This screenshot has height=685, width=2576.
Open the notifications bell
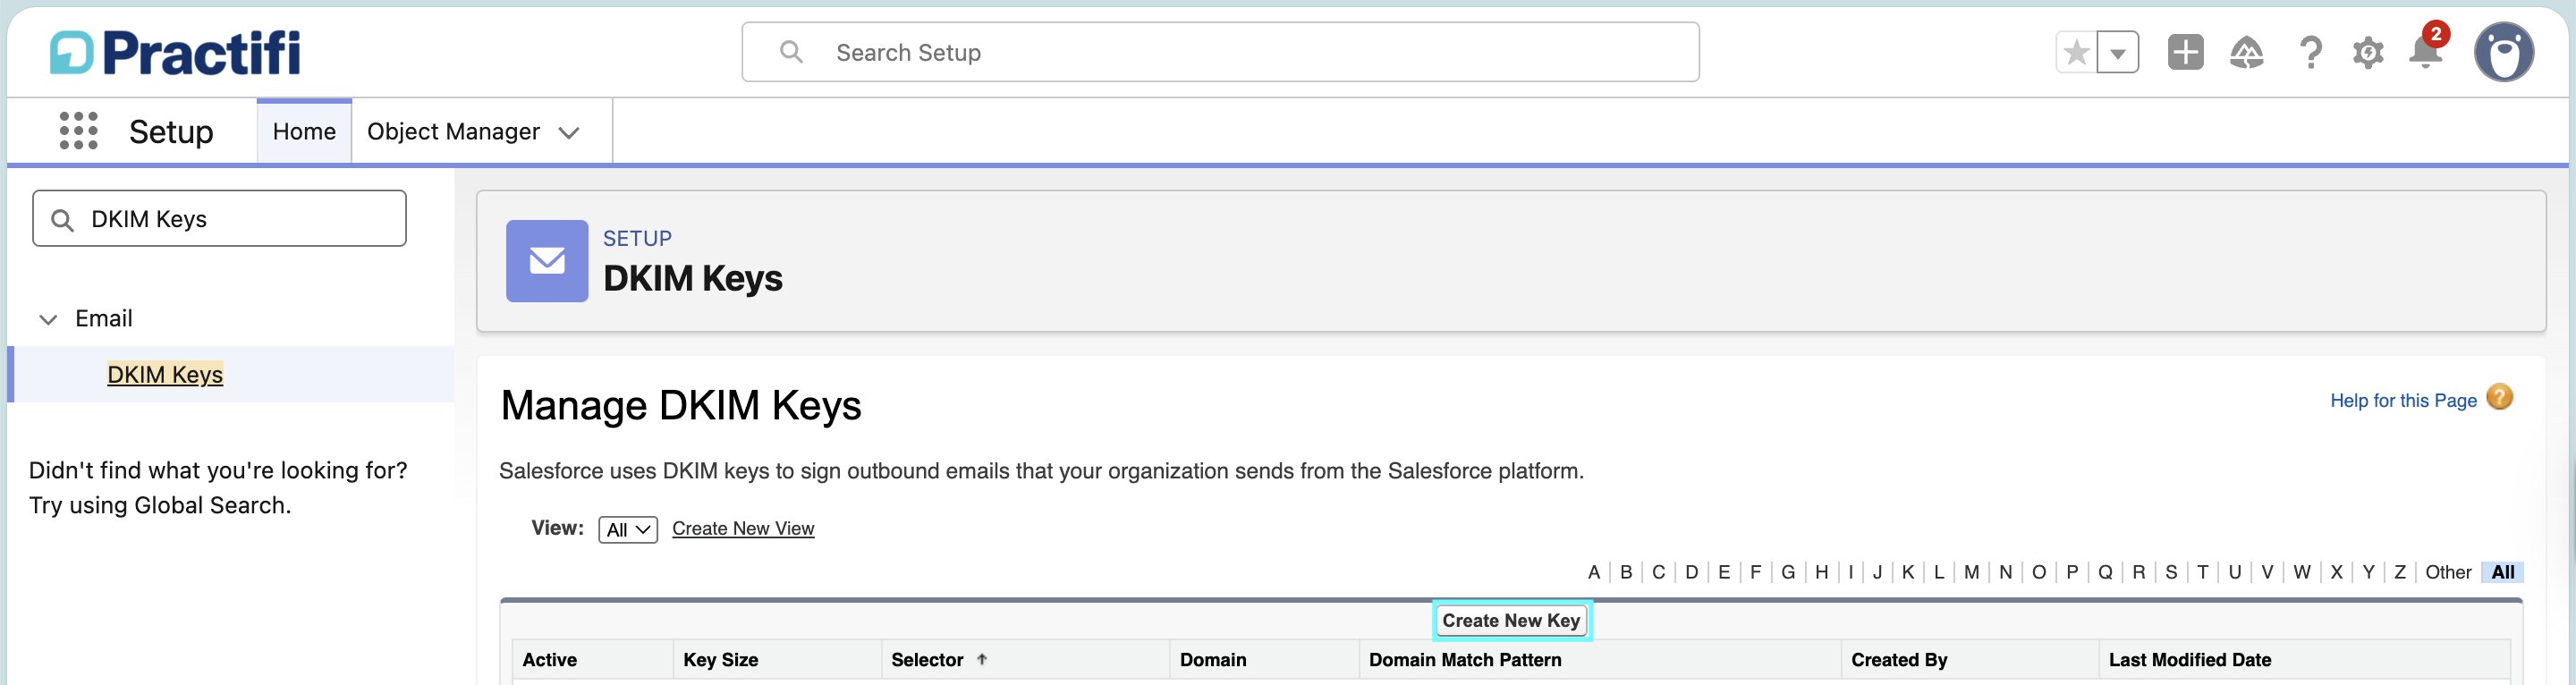pos(2426,50)
